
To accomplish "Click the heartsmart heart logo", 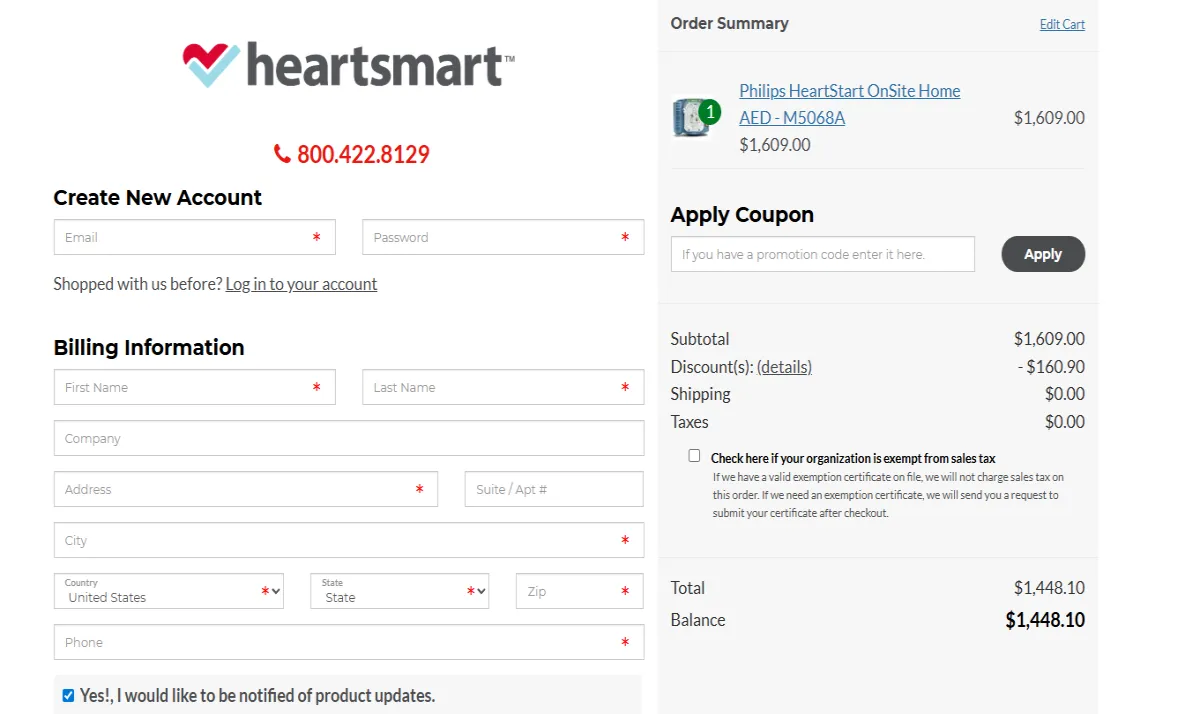I will tap(204, 62).
